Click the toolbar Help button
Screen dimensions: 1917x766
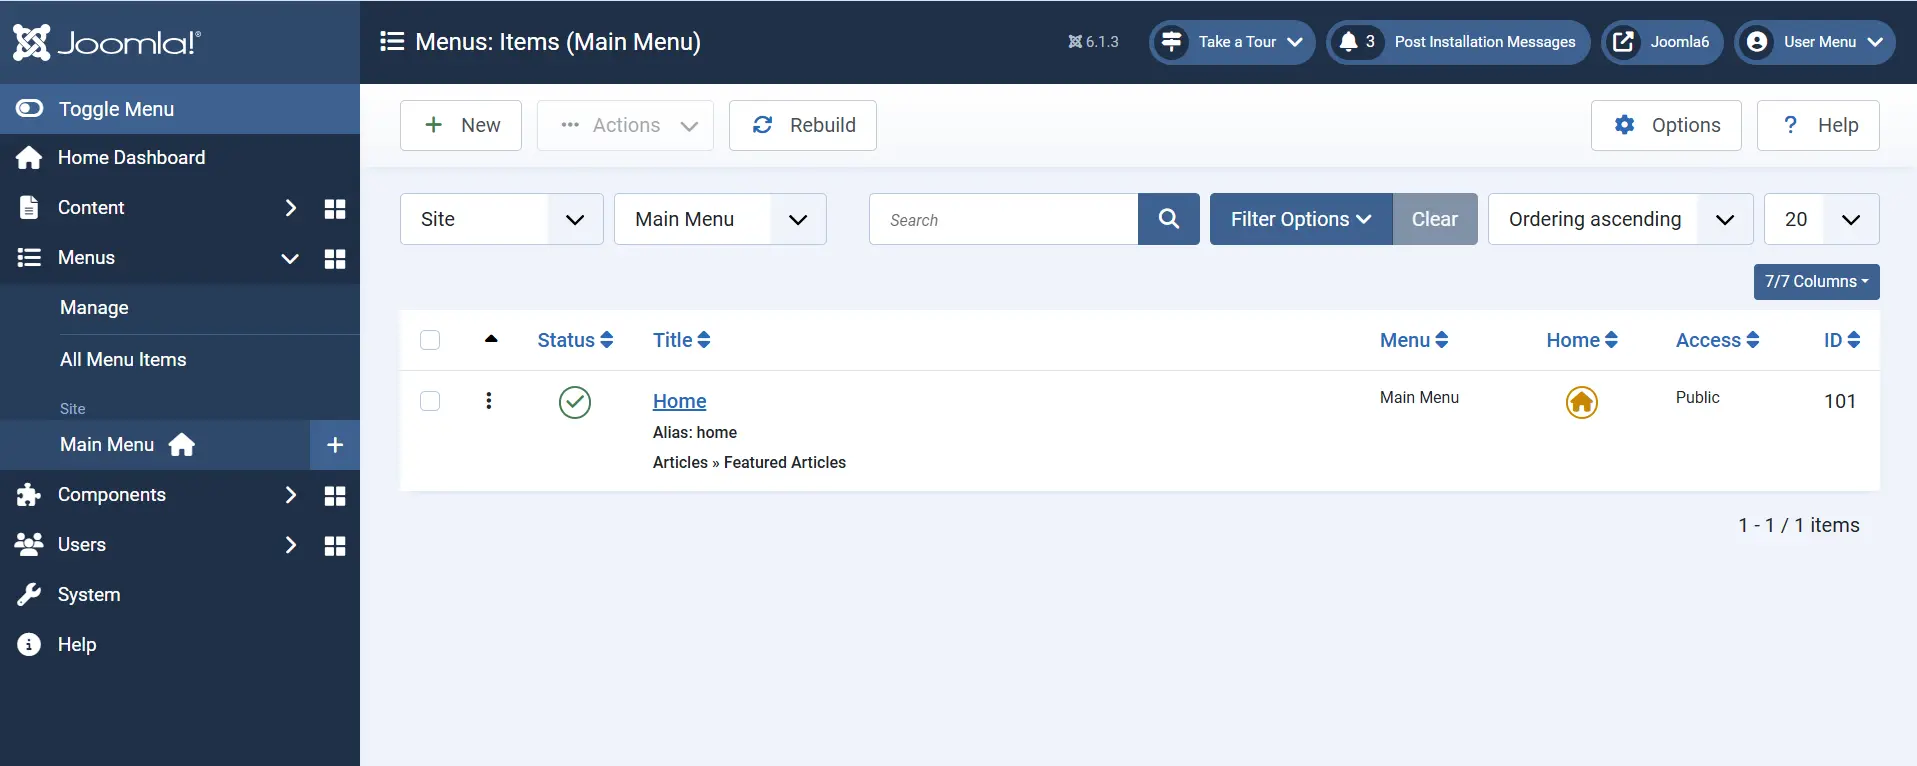(x=1818, y=125)
